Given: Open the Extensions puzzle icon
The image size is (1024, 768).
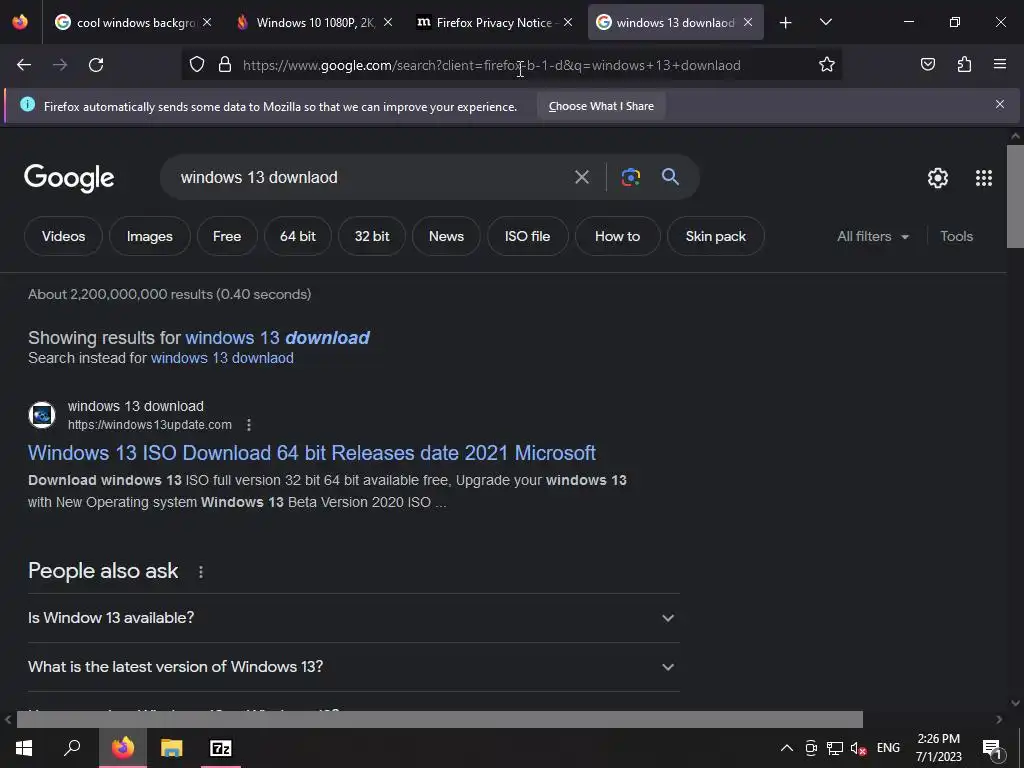Looking at the screenshot, I should (964, 65).
